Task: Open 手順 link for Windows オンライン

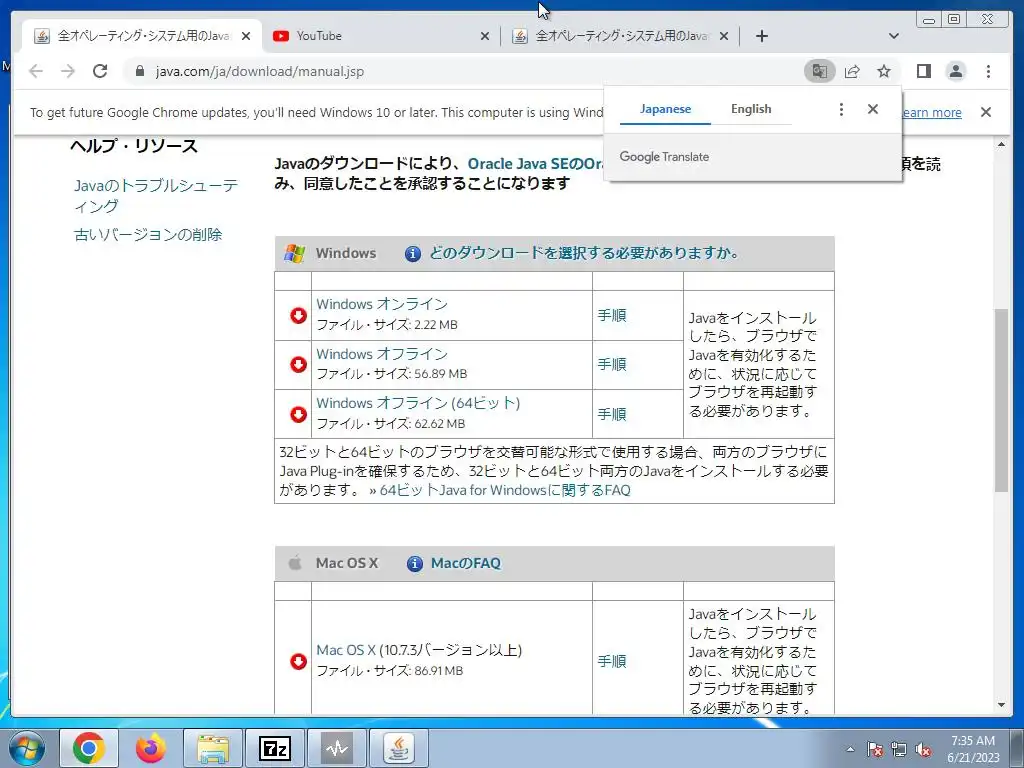Action: click(x=612, y=315)
